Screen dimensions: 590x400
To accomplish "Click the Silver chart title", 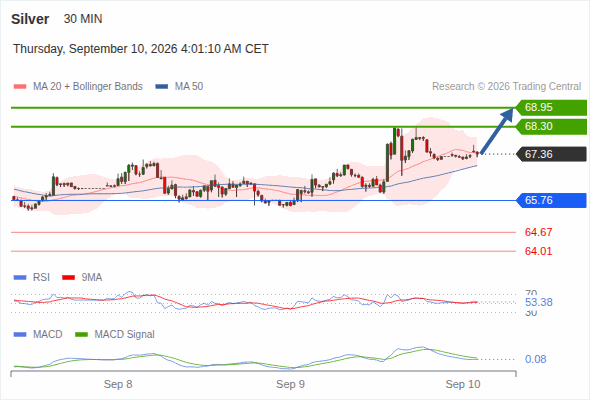I will pyautogui.click(x=30, y=19).
